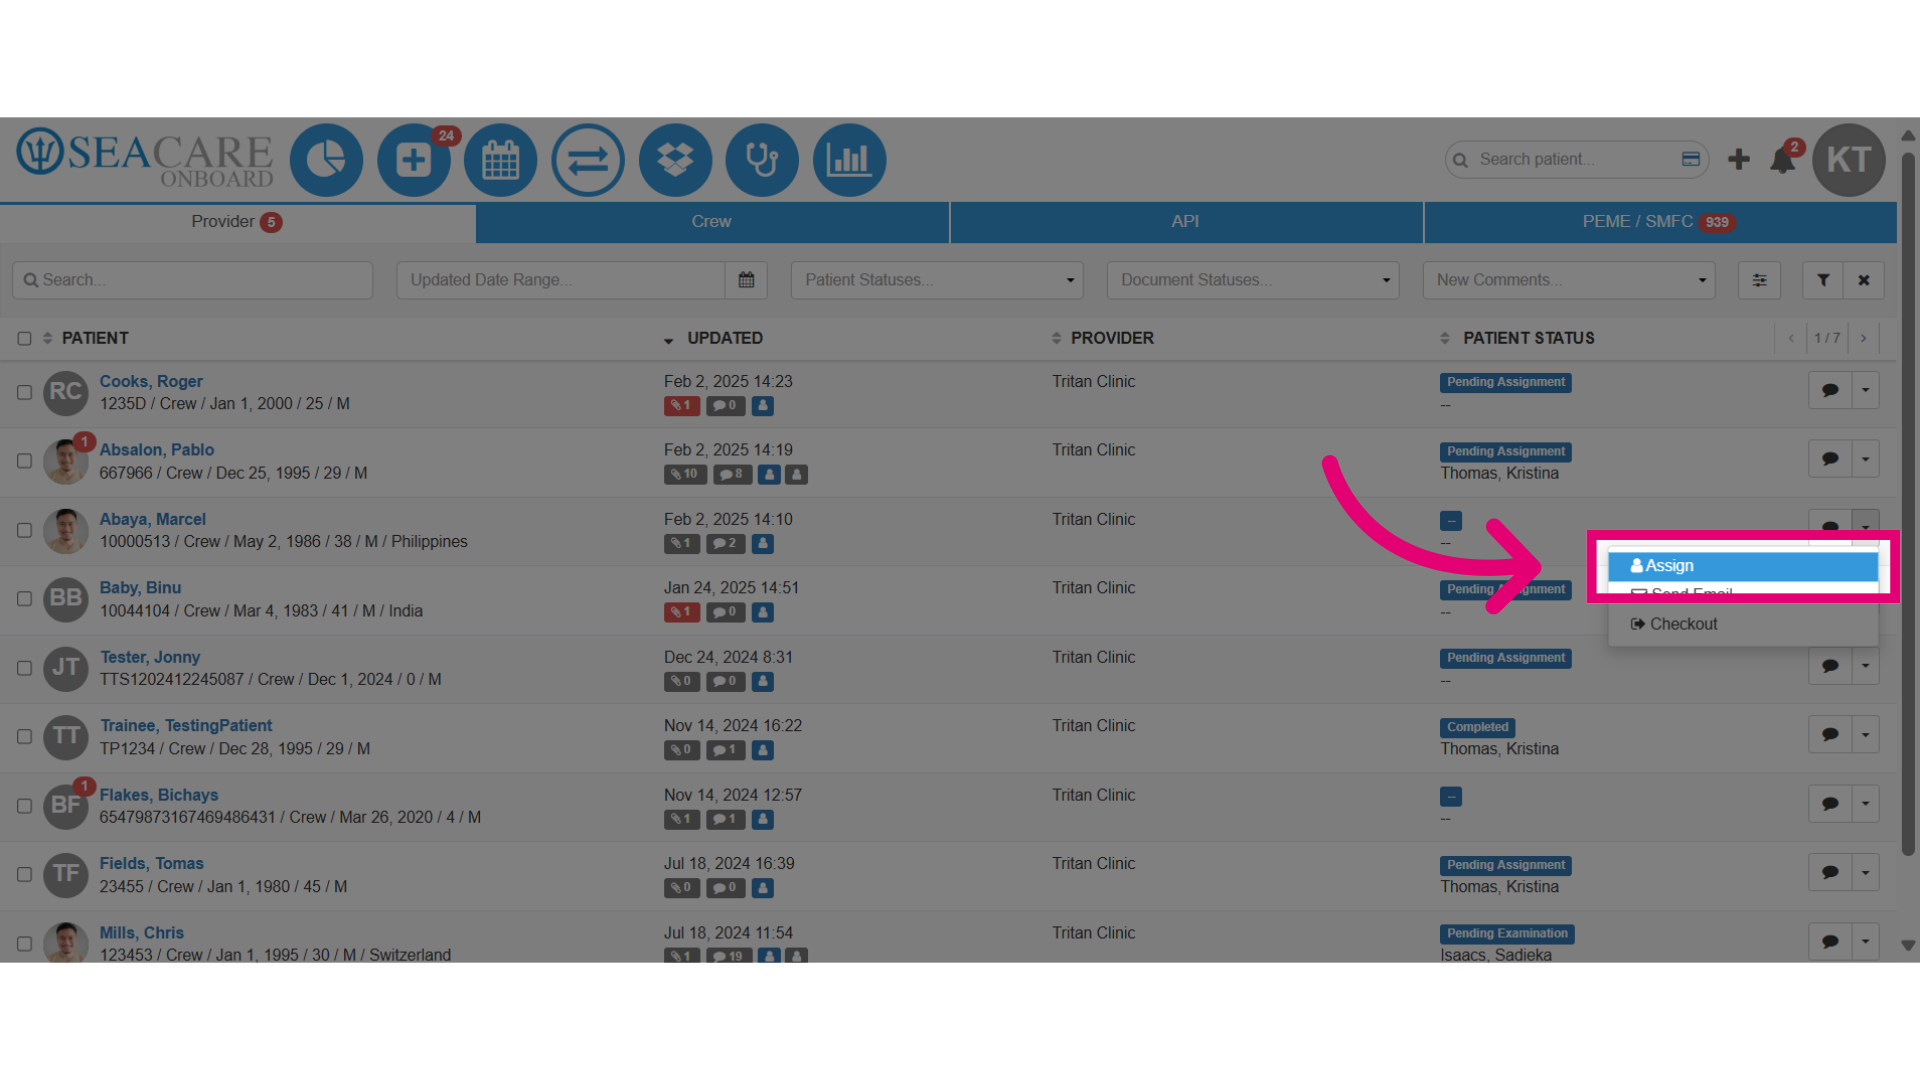
Task: Select the Tester, Jonny row checkbox
Action: point(24,668)
